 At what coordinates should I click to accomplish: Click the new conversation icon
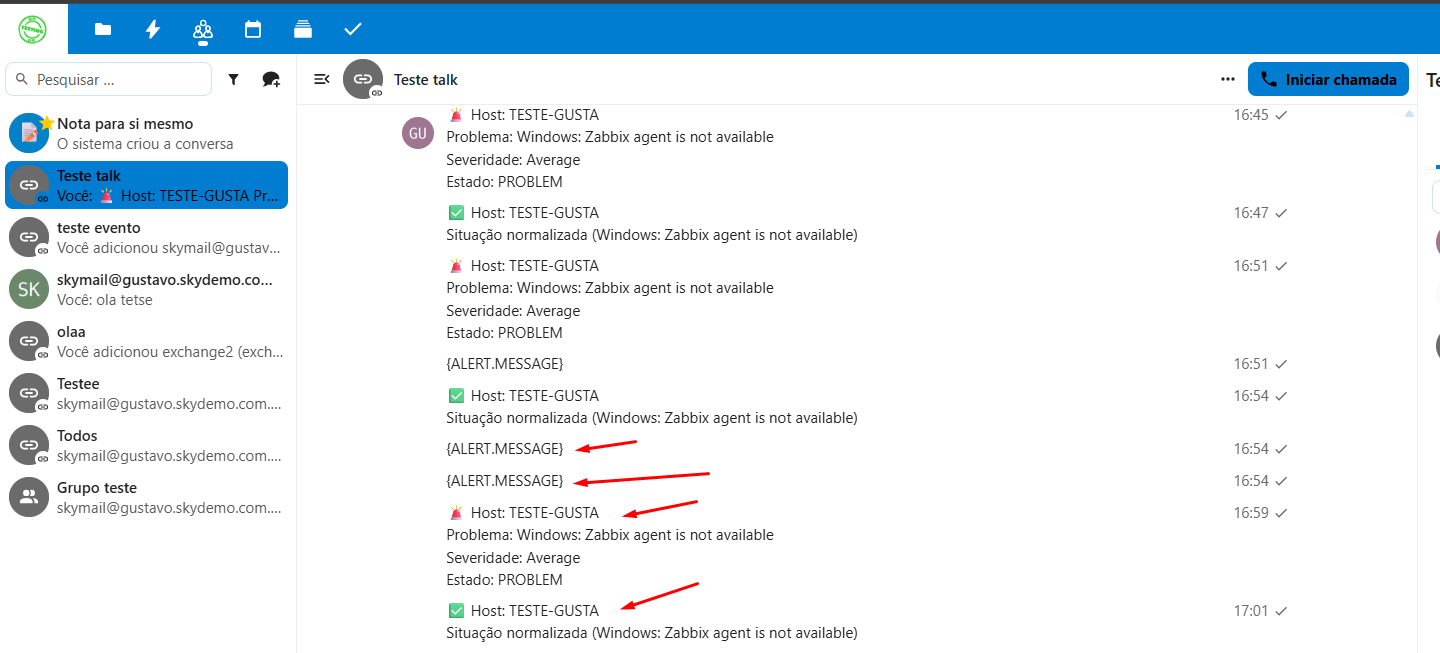271,80
